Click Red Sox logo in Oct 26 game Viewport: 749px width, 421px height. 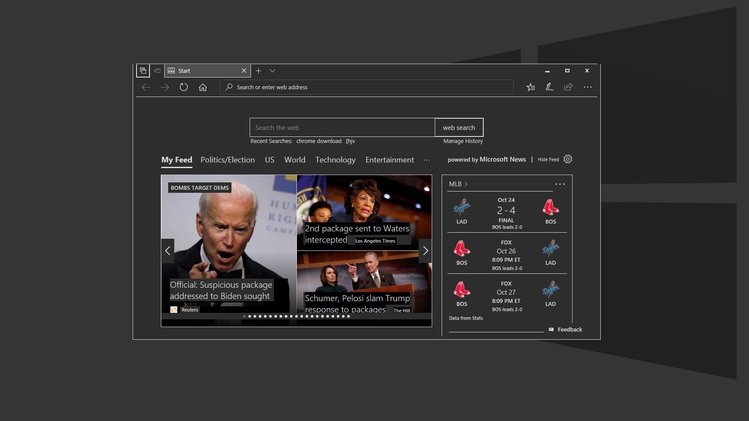461,248
